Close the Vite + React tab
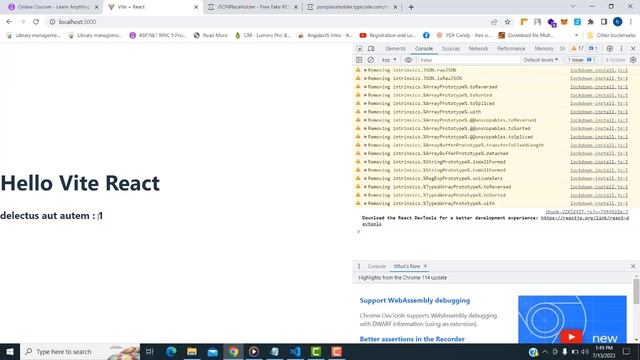Viewport: 640px width, 360px height. tap(196, 7)
